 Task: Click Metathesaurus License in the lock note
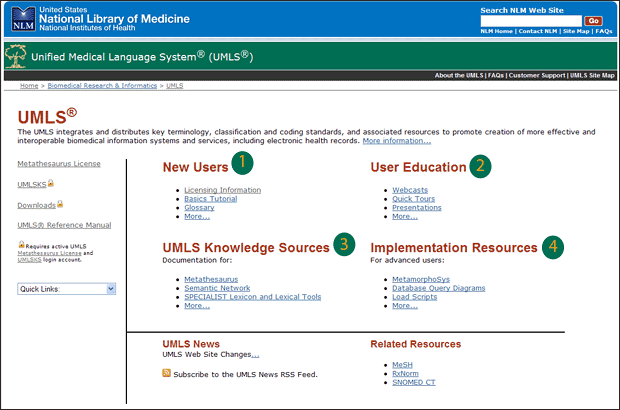(x=49, y=253)
